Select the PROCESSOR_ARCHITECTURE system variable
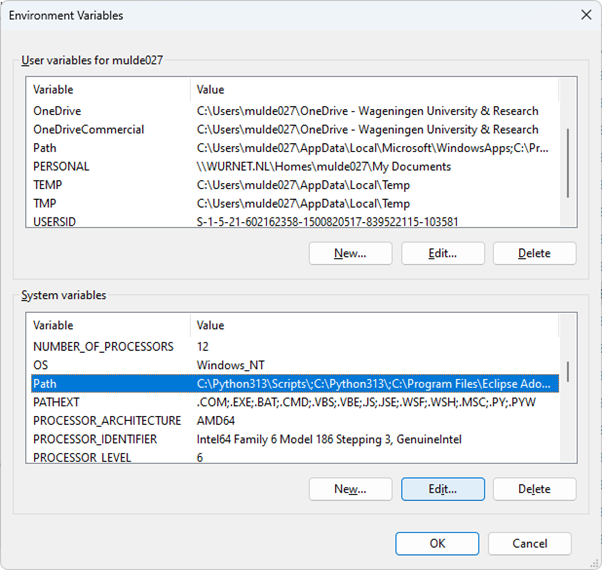 pyautogui.click(x=107, y=420)
